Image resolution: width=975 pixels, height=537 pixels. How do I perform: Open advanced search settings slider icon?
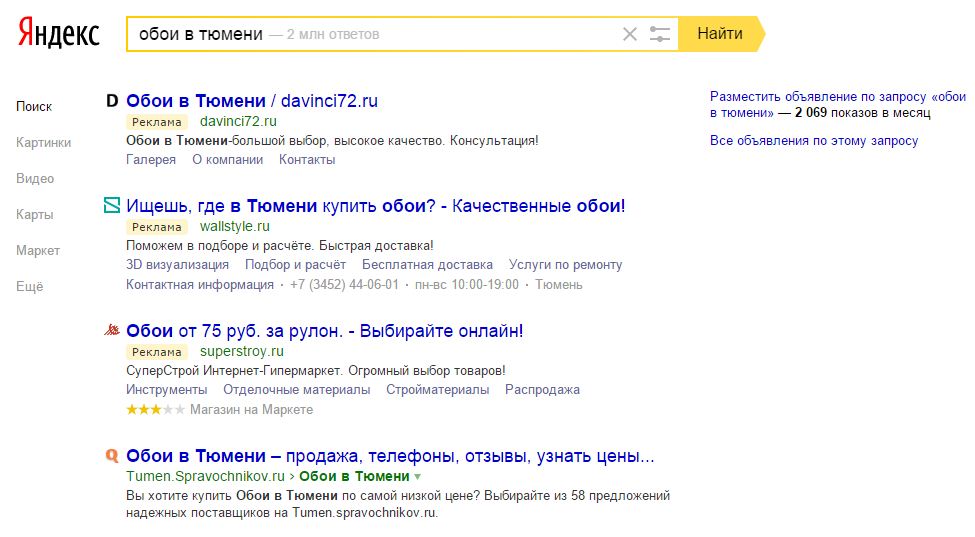click(660, 34)
